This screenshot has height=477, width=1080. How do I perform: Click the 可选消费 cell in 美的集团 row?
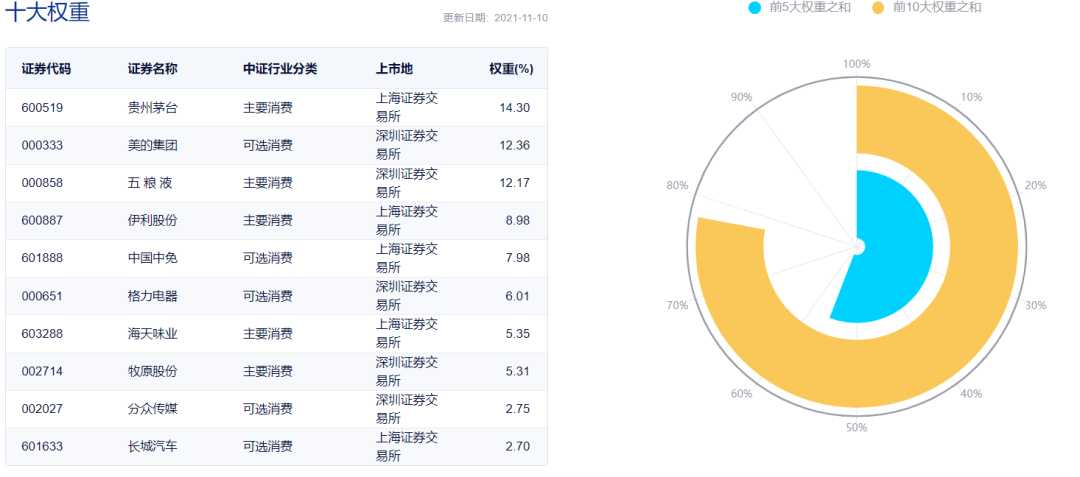pos(268,145)
